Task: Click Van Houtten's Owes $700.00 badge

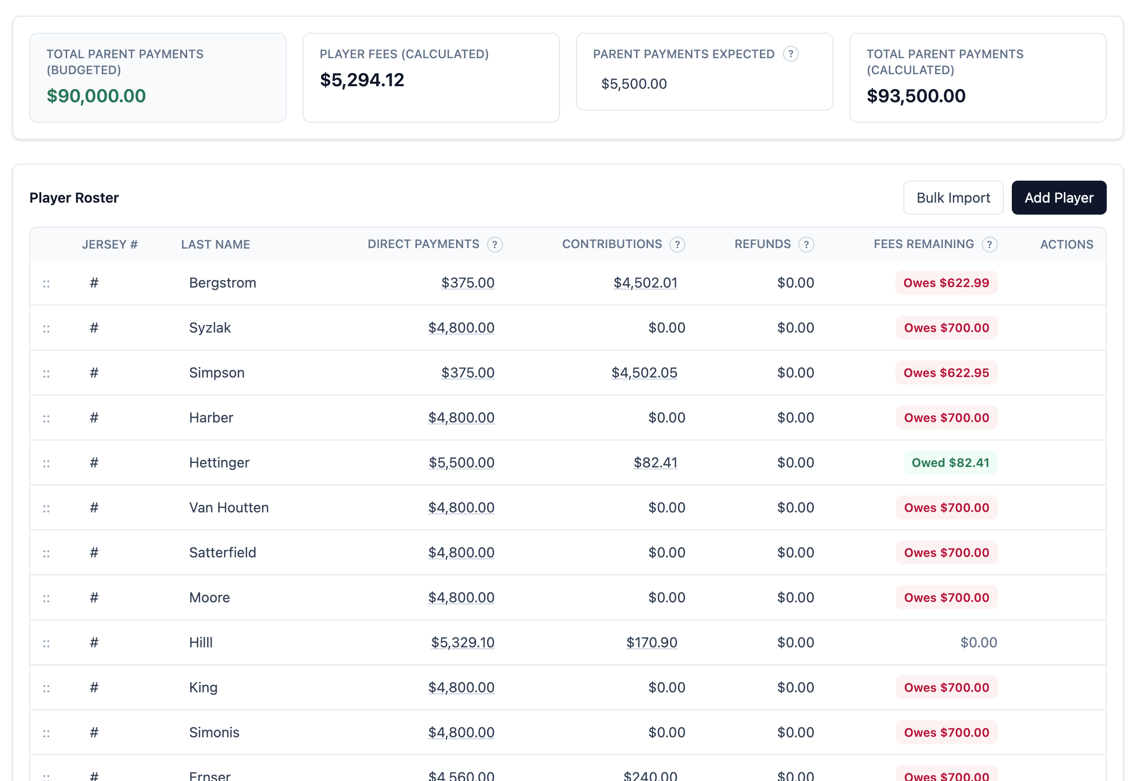Action: tap(946, 508)
